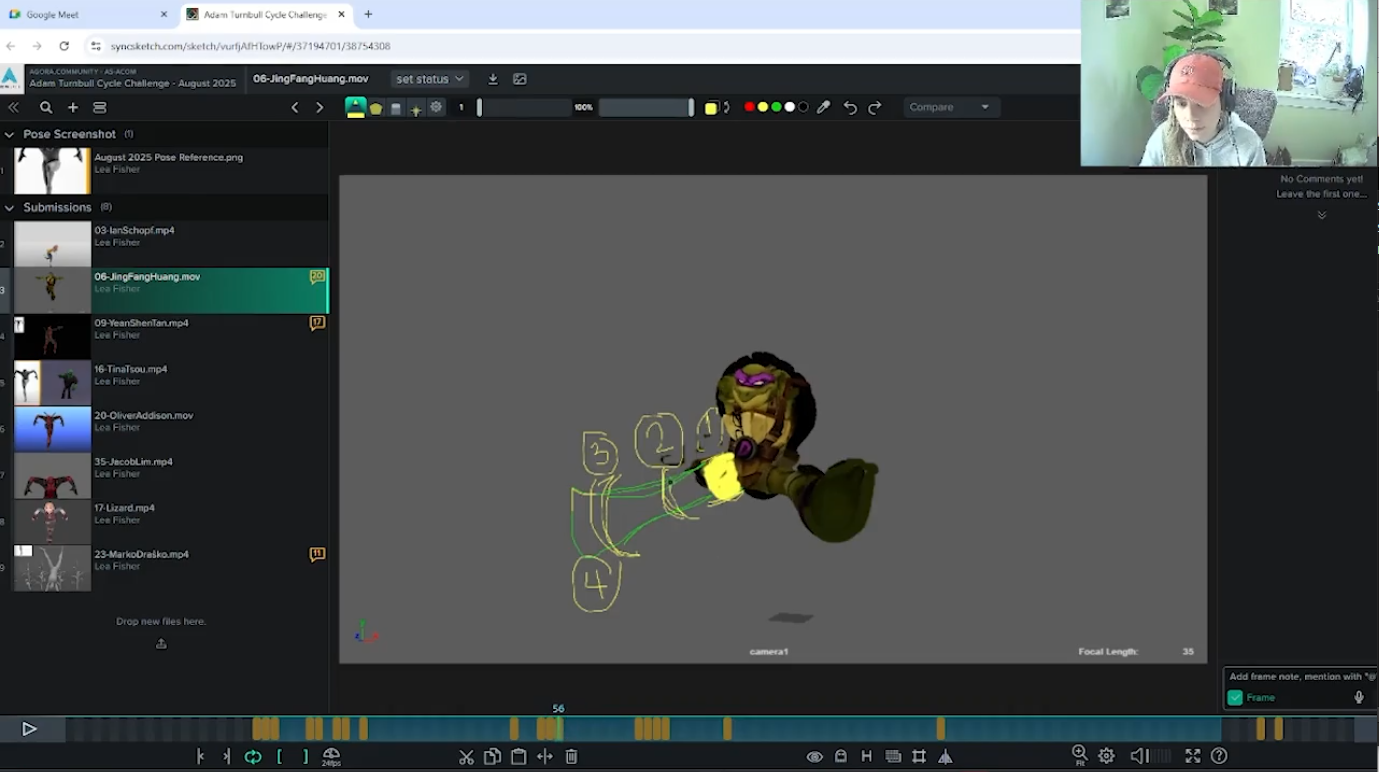The height and width of the screenshot is (772, 1379).
Task: Click the undo arrow icon
Action: click(850, 107)
